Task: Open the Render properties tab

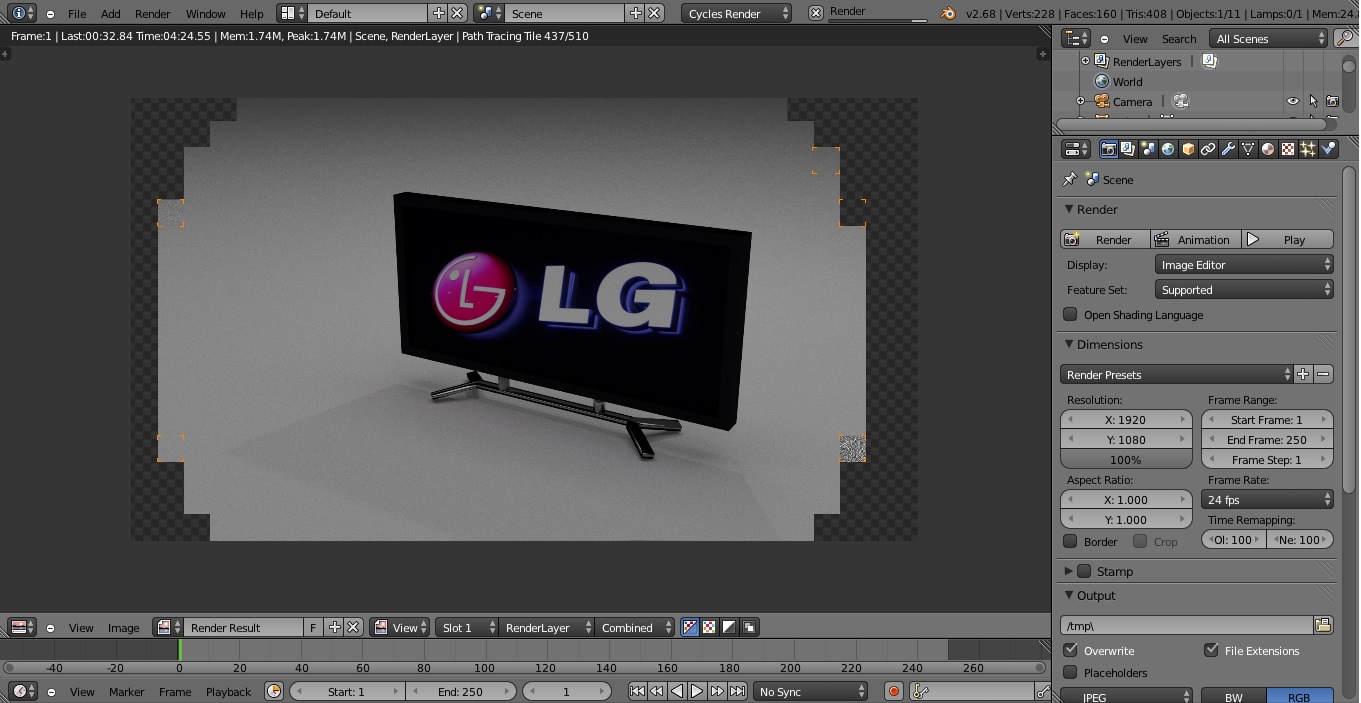Action: 1108,149
